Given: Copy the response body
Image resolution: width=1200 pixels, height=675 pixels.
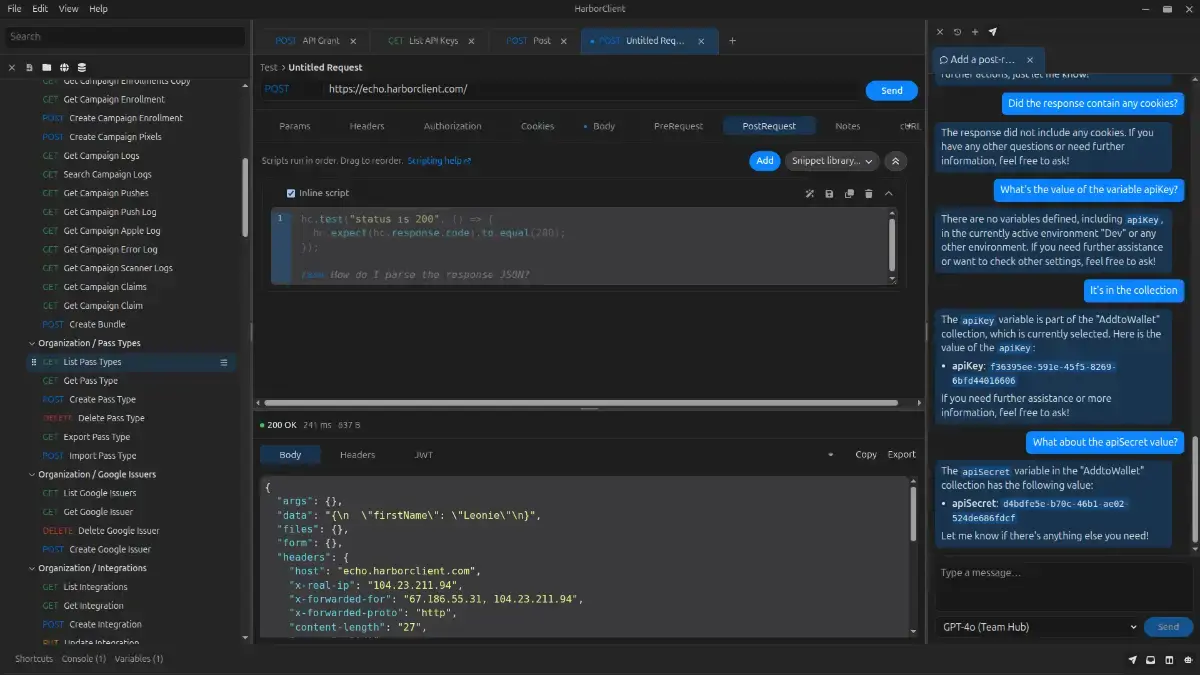Looking at the screenshot, I should [x=866, y=455].
